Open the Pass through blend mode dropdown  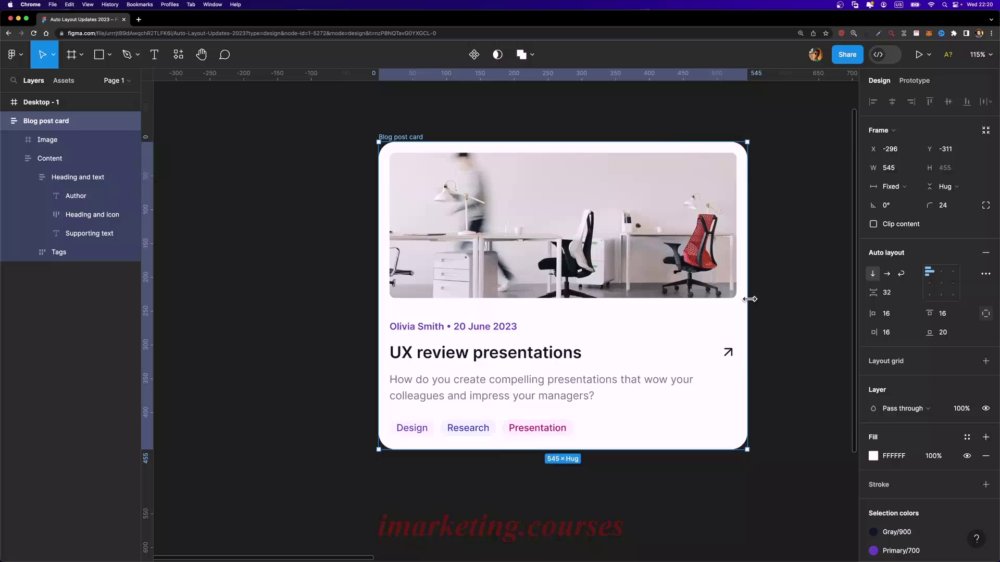coord(906,408)
